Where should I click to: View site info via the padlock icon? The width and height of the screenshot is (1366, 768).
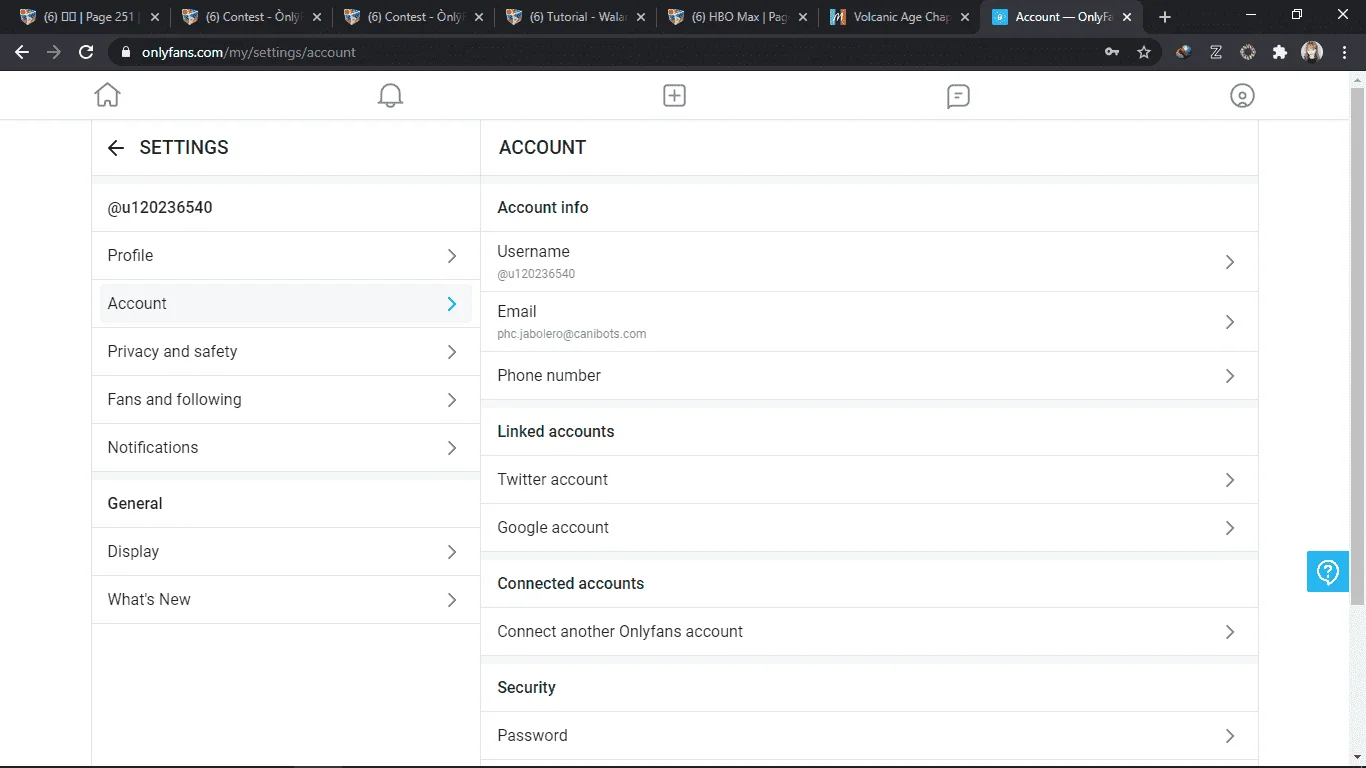point(125,52)
